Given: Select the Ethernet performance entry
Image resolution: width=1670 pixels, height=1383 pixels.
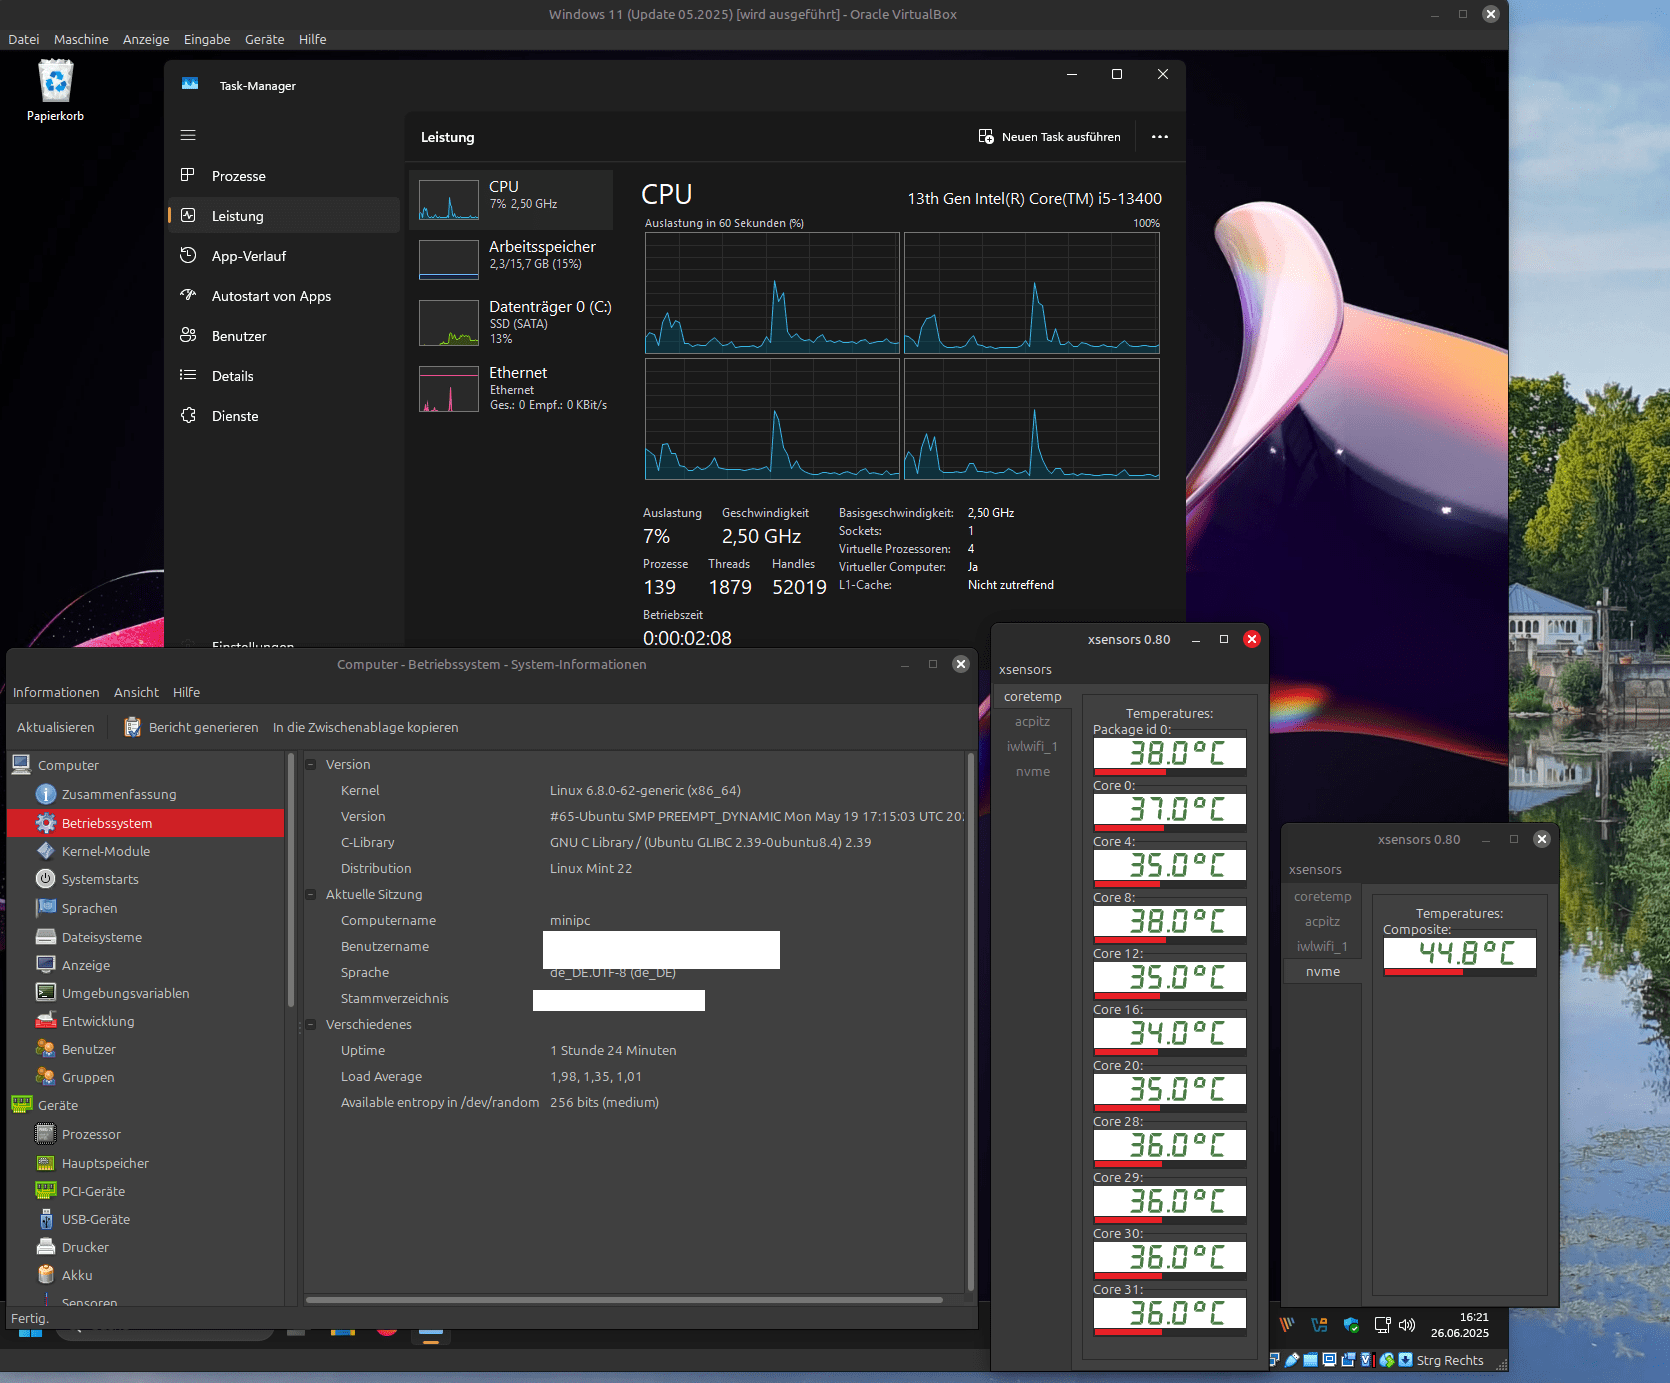Looking at the screenshot, I should coord(511,388).
